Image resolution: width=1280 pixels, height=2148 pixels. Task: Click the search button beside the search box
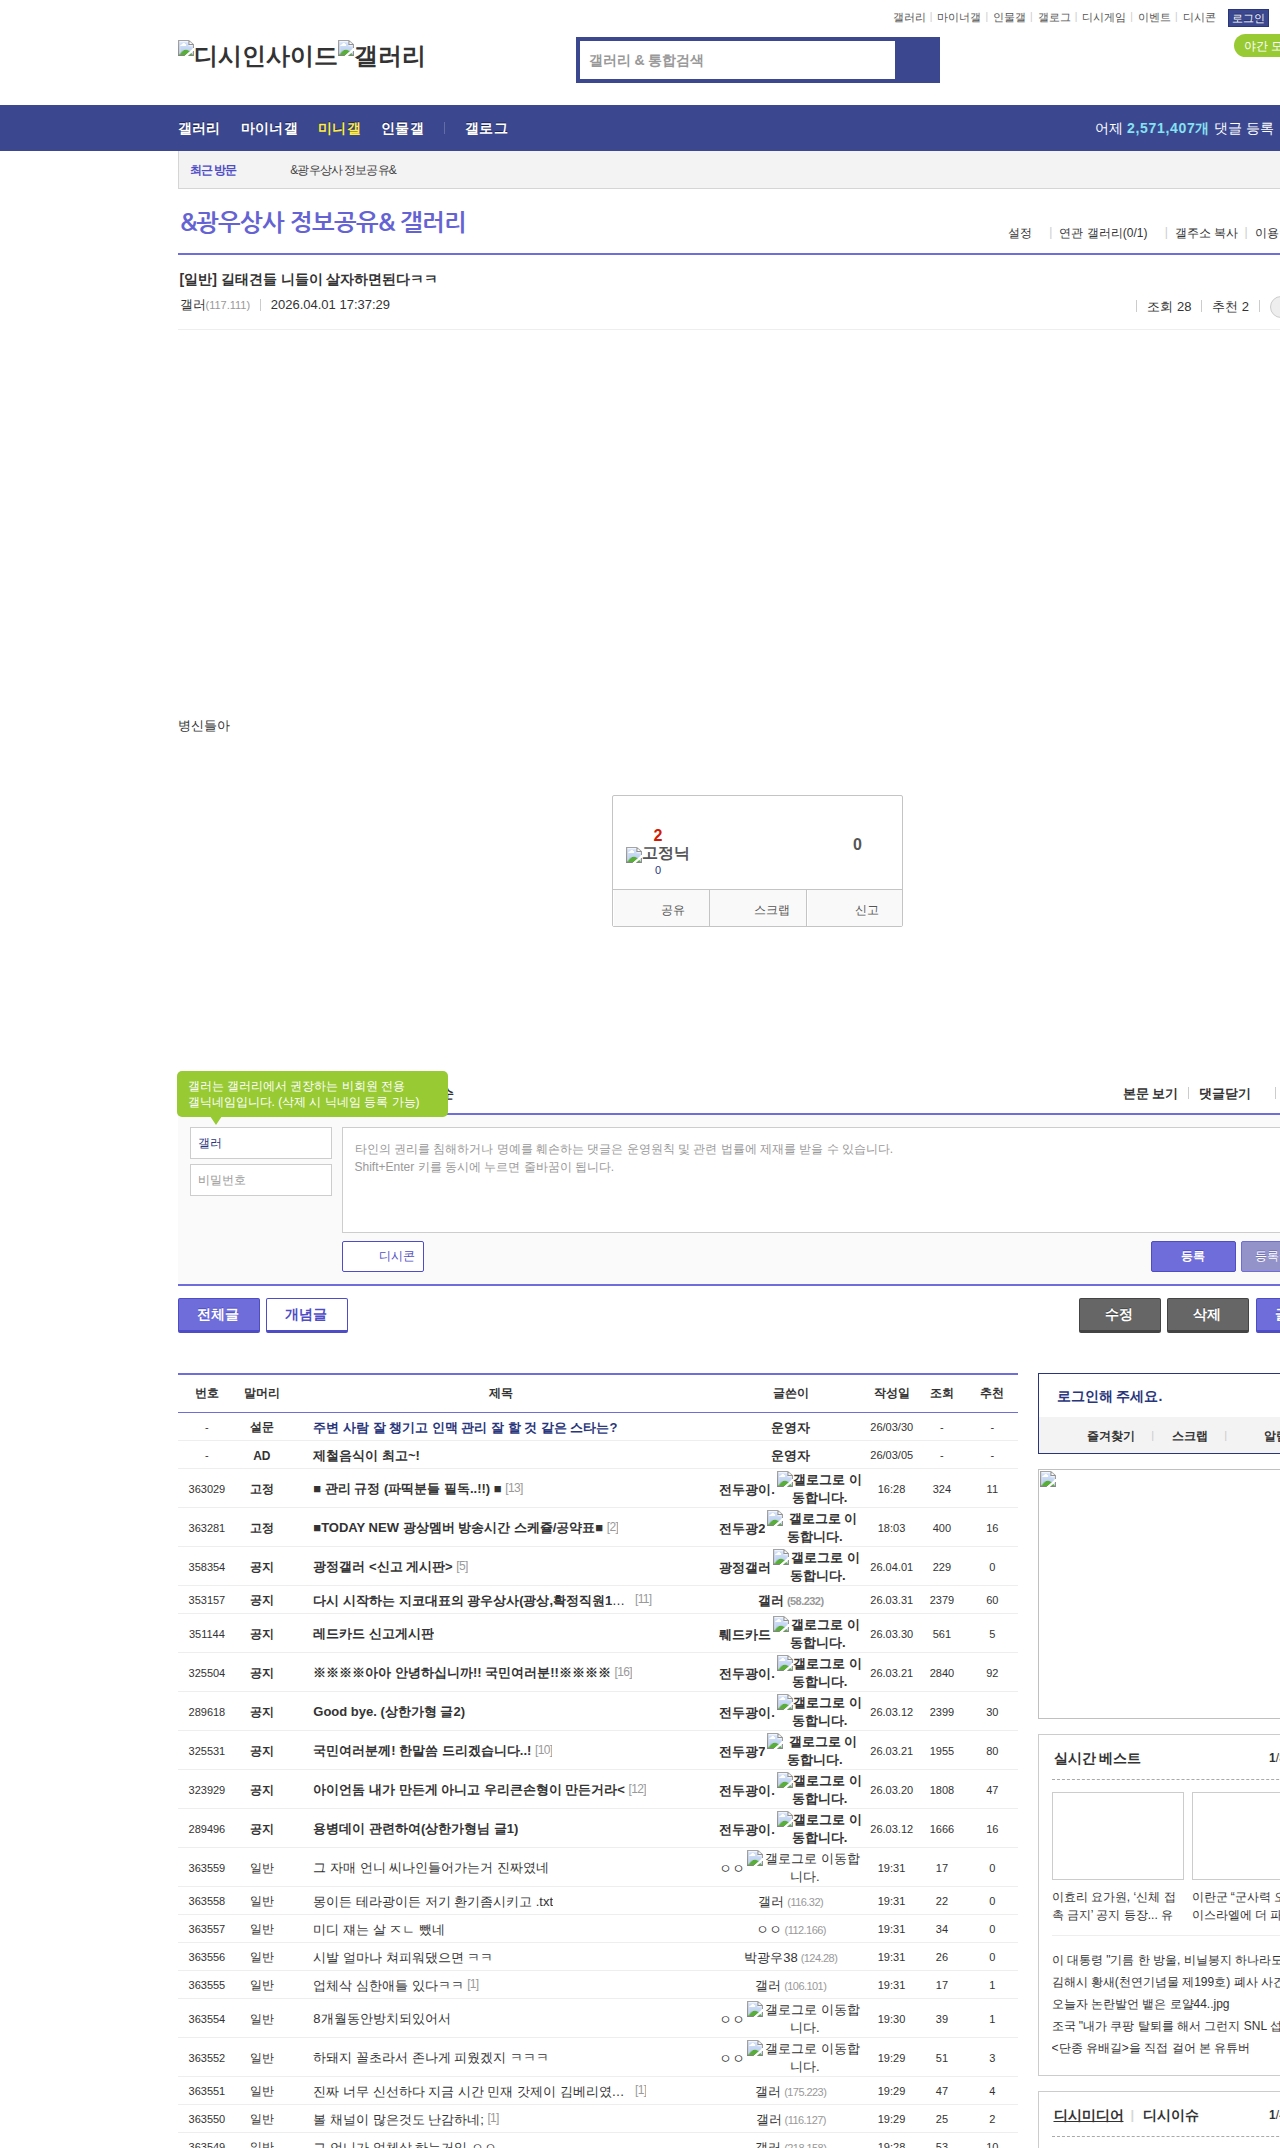[917, 60]
